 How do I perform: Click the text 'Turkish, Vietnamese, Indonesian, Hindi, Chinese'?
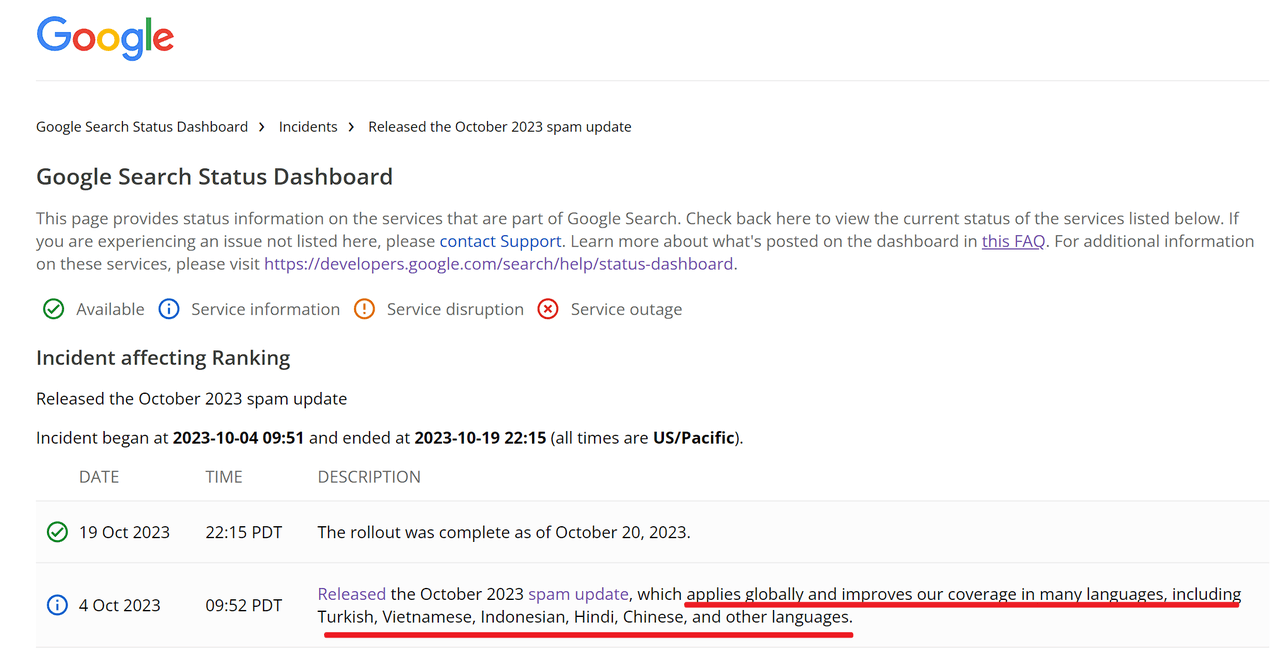(502, 617)
